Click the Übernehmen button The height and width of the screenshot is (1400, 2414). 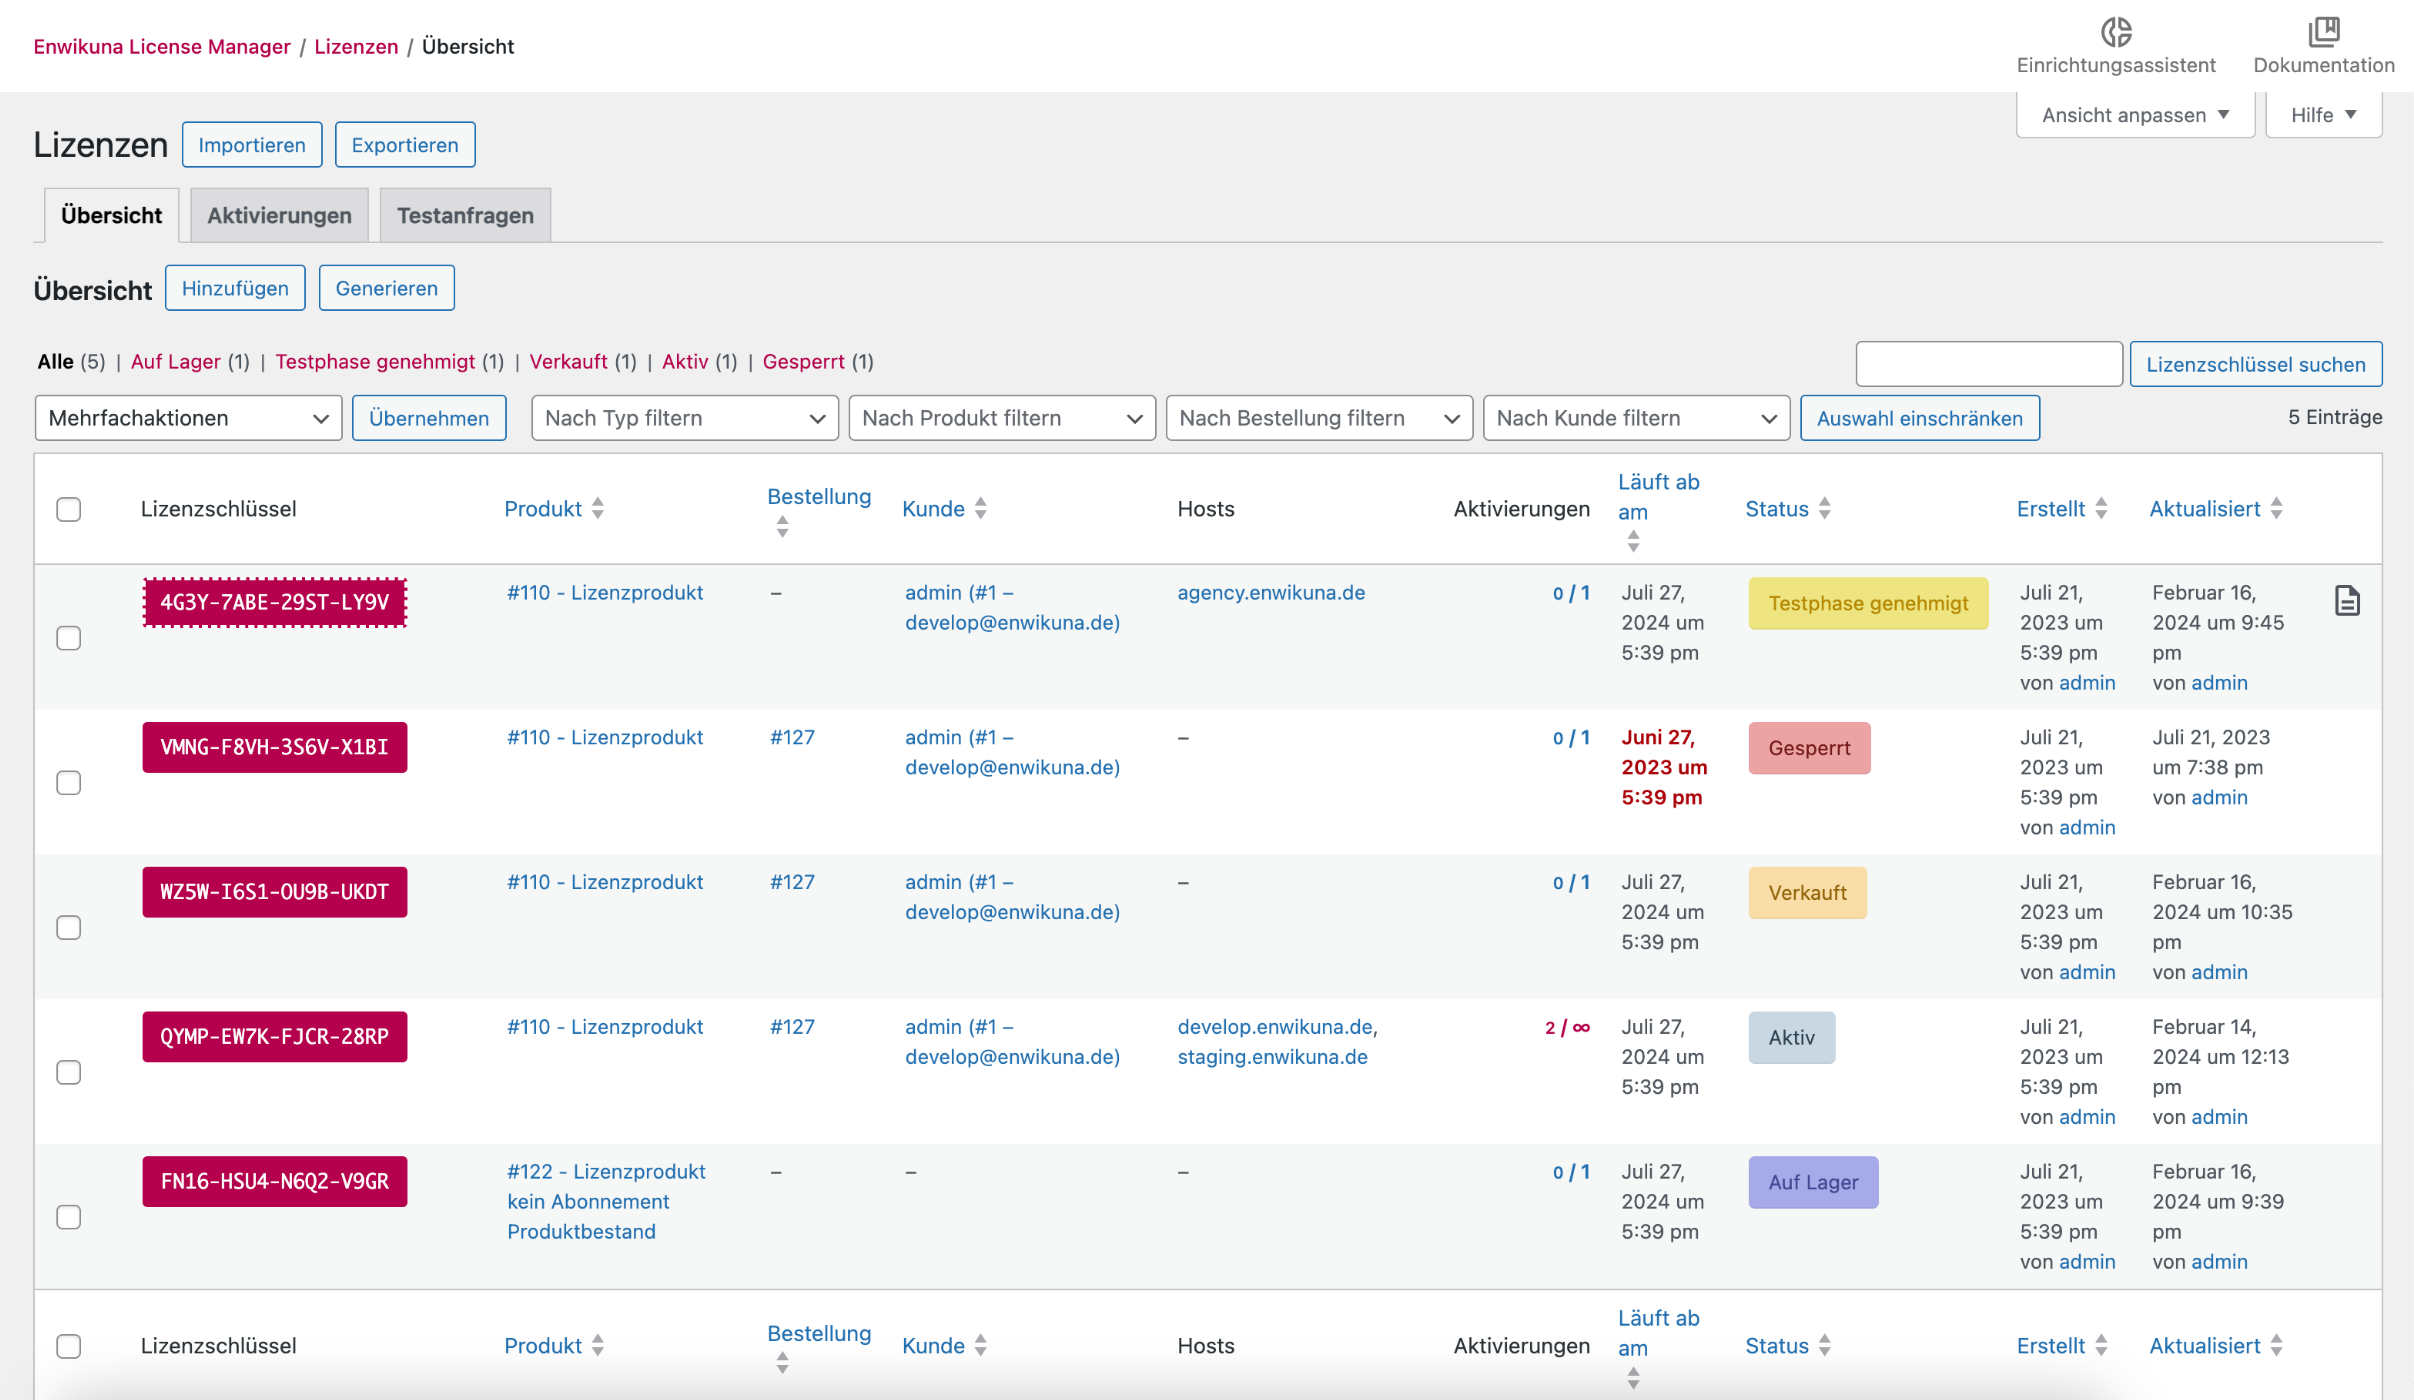429,418
